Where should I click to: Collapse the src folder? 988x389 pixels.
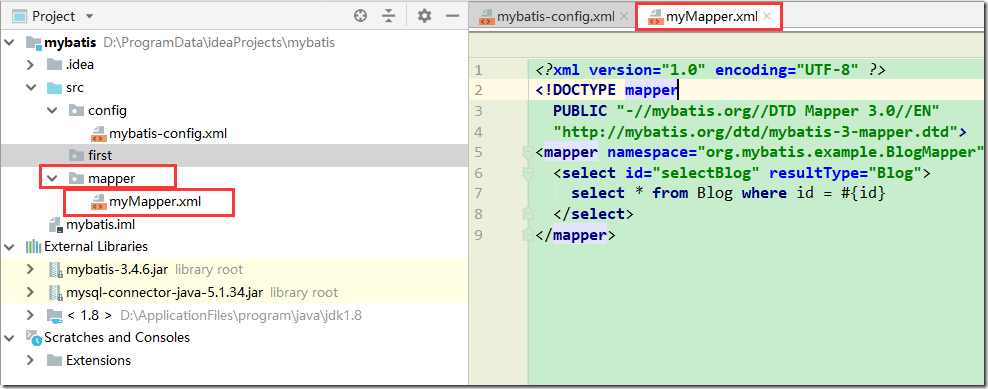click(30, 88)
